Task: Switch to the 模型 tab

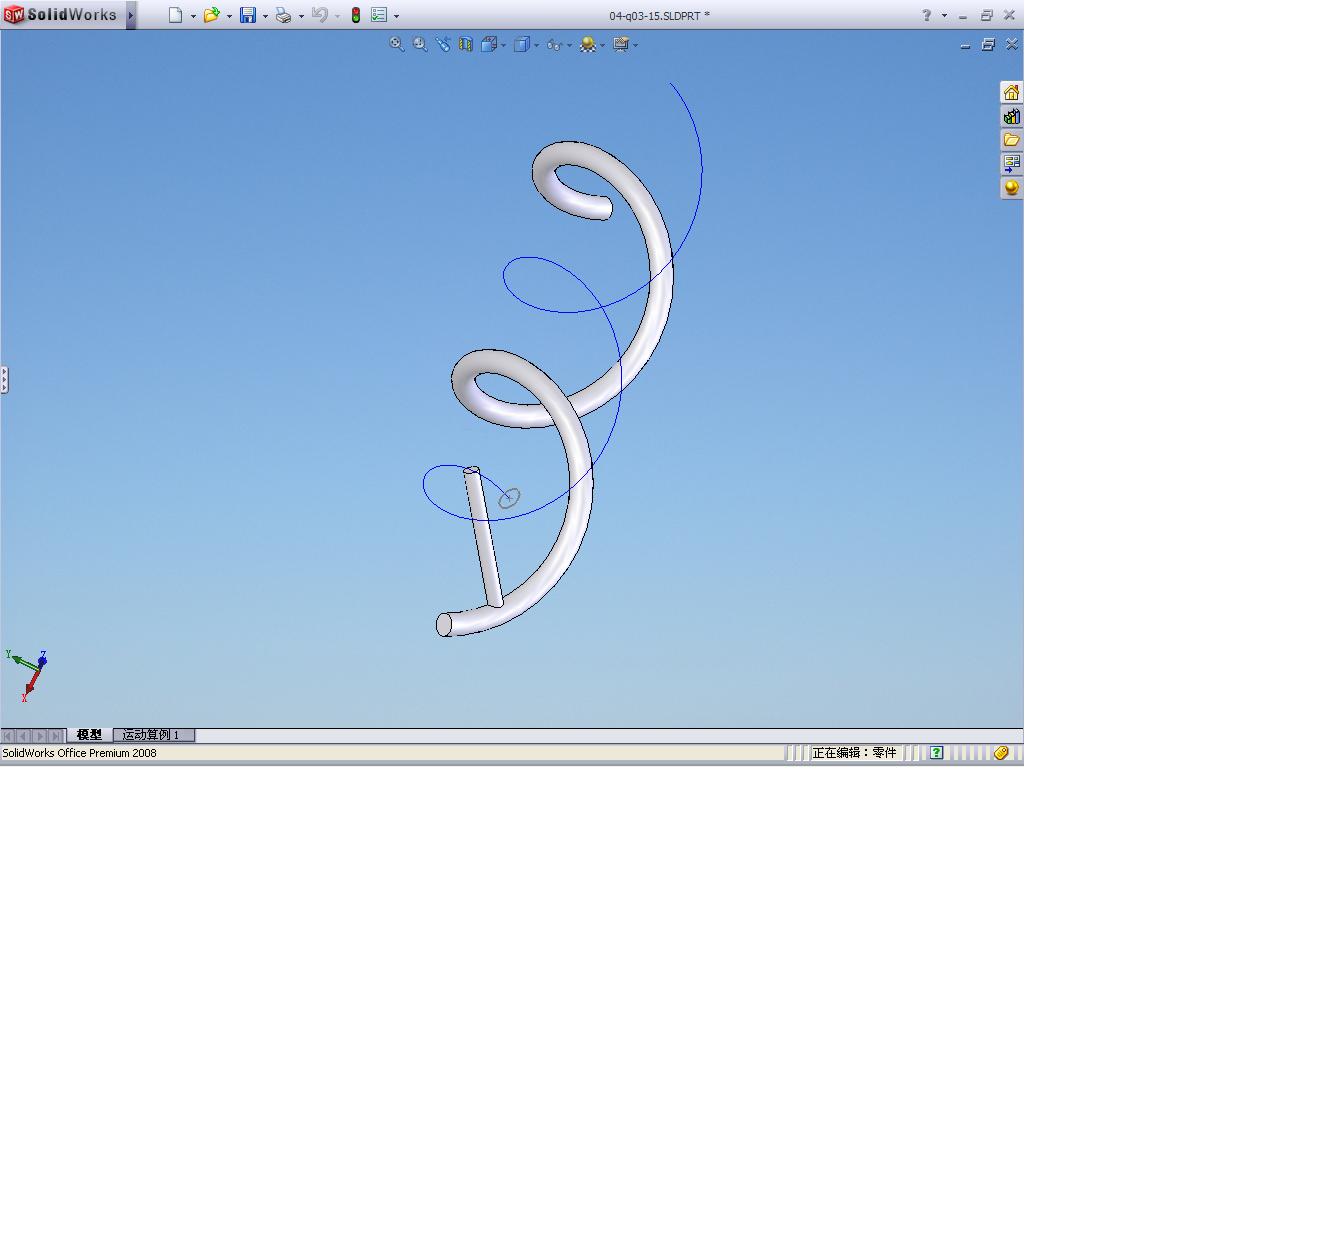Action: 89,735
